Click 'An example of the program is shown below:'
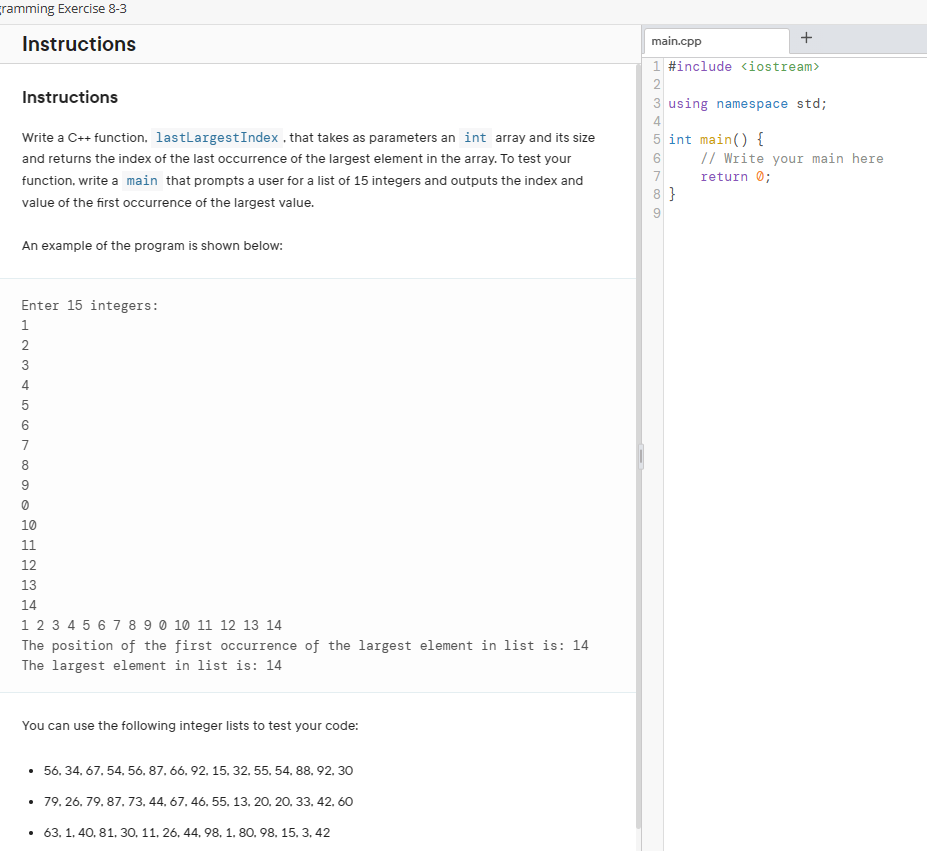This screenshot has height=851, width=927. point(153,246)
